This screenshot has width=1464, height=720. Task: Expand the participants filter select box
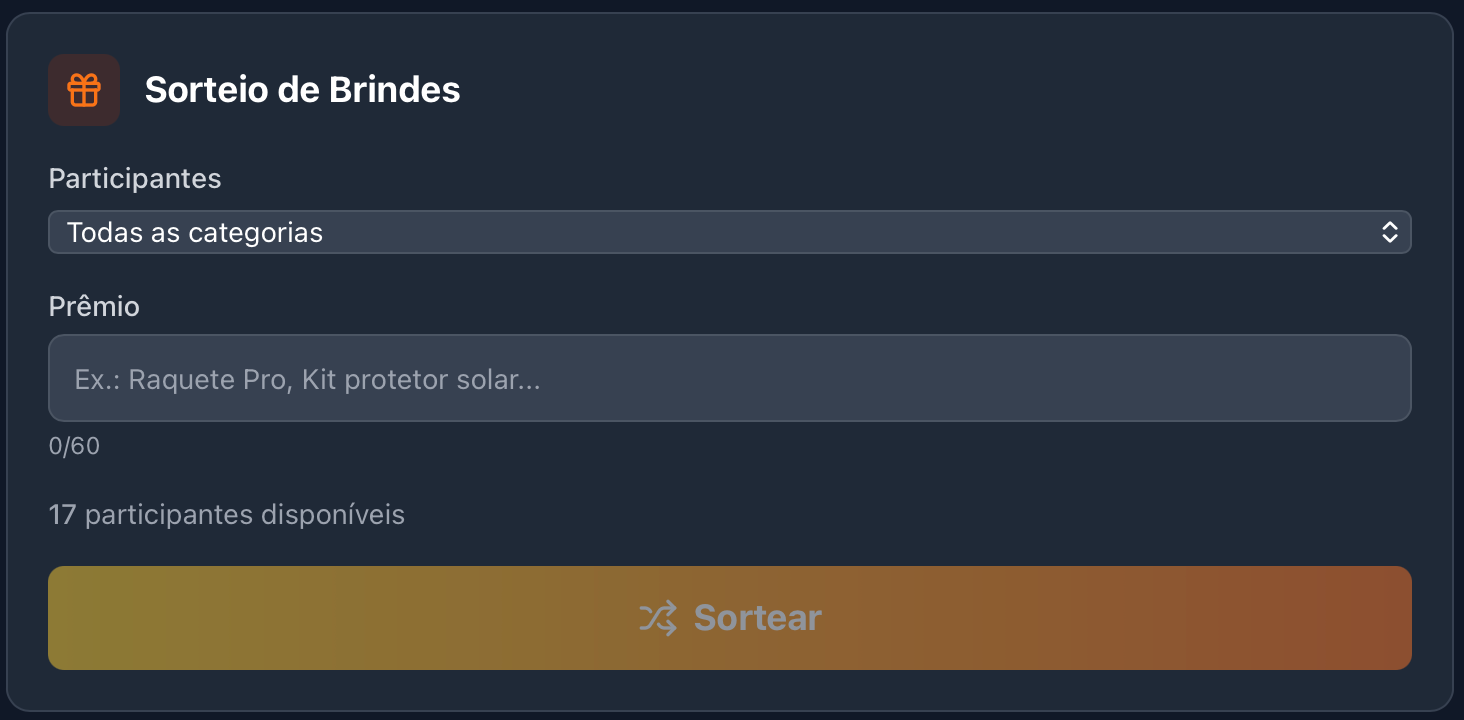900,233
